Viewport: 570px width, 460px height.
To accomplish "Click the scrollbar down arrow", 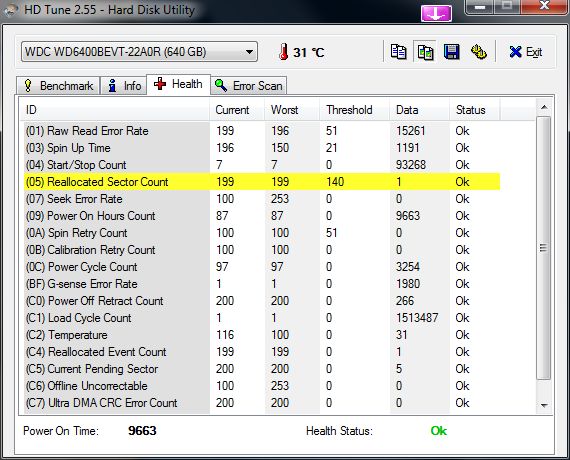I will [544, 405].
